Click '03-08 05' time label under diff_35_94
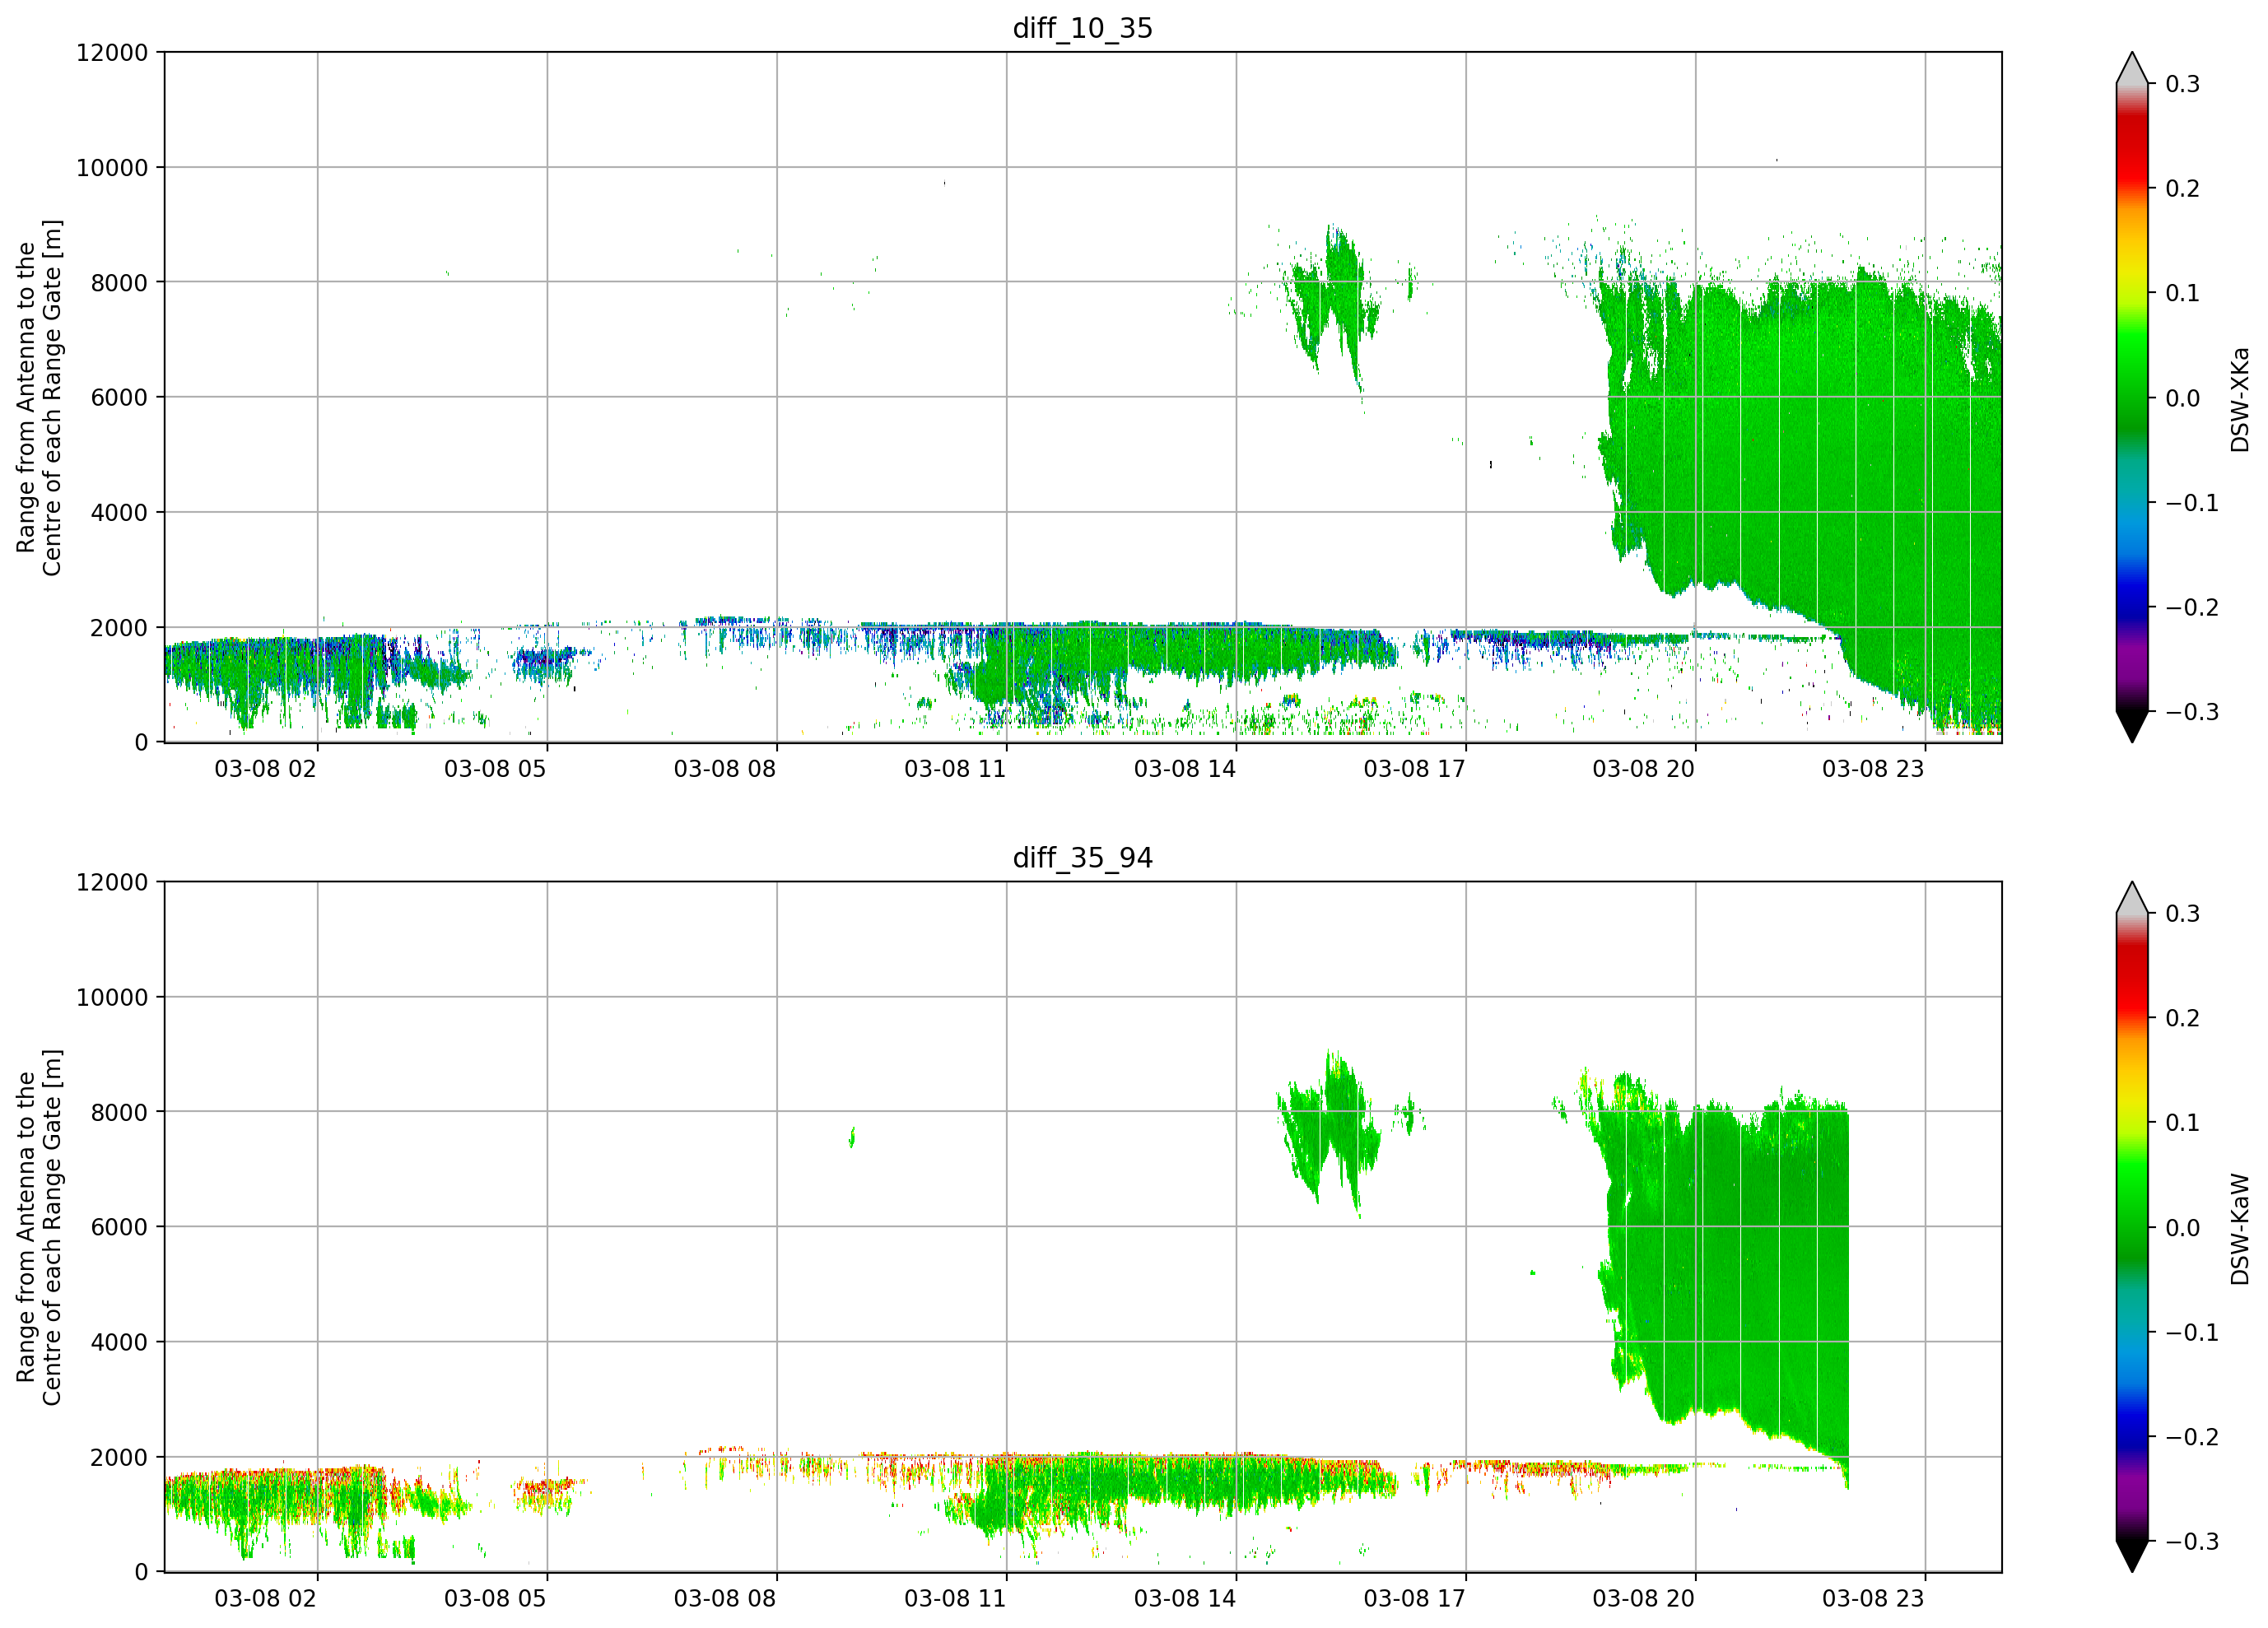 [495, 1599]
